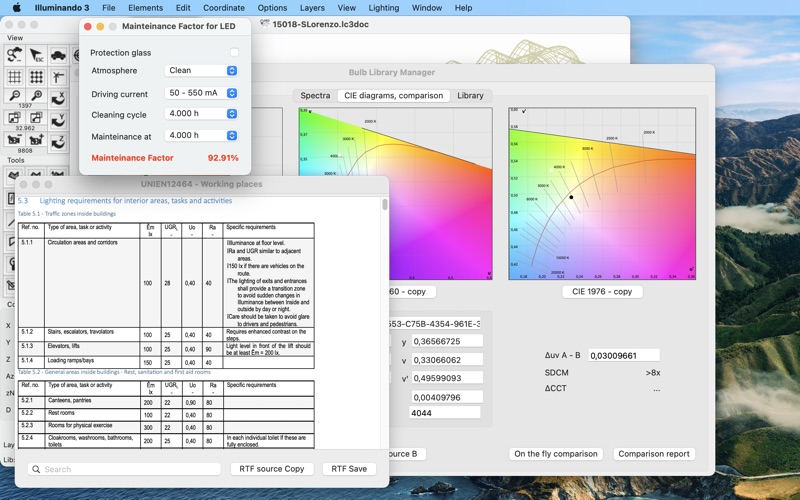Viewport: 800px width, 500px height.
Task: Enable the Protection glass checkbox
Action: 234,53
